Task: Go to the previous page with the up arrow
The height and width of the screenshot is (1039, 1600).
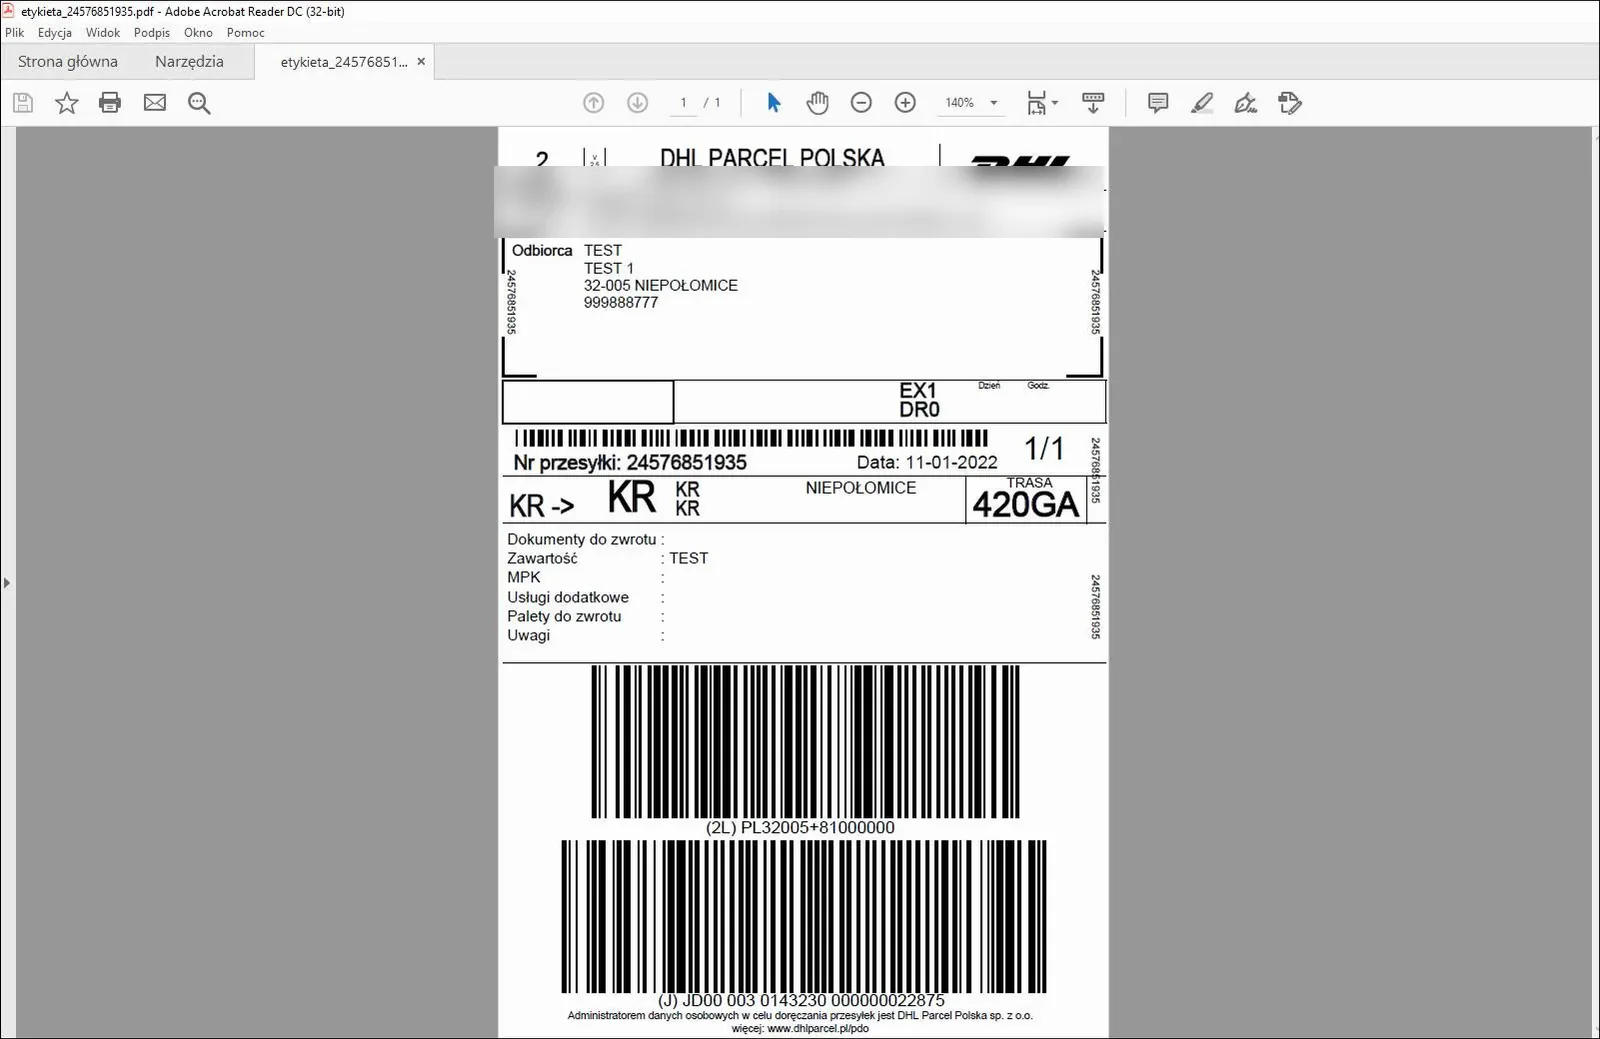Action: (594, 103)
